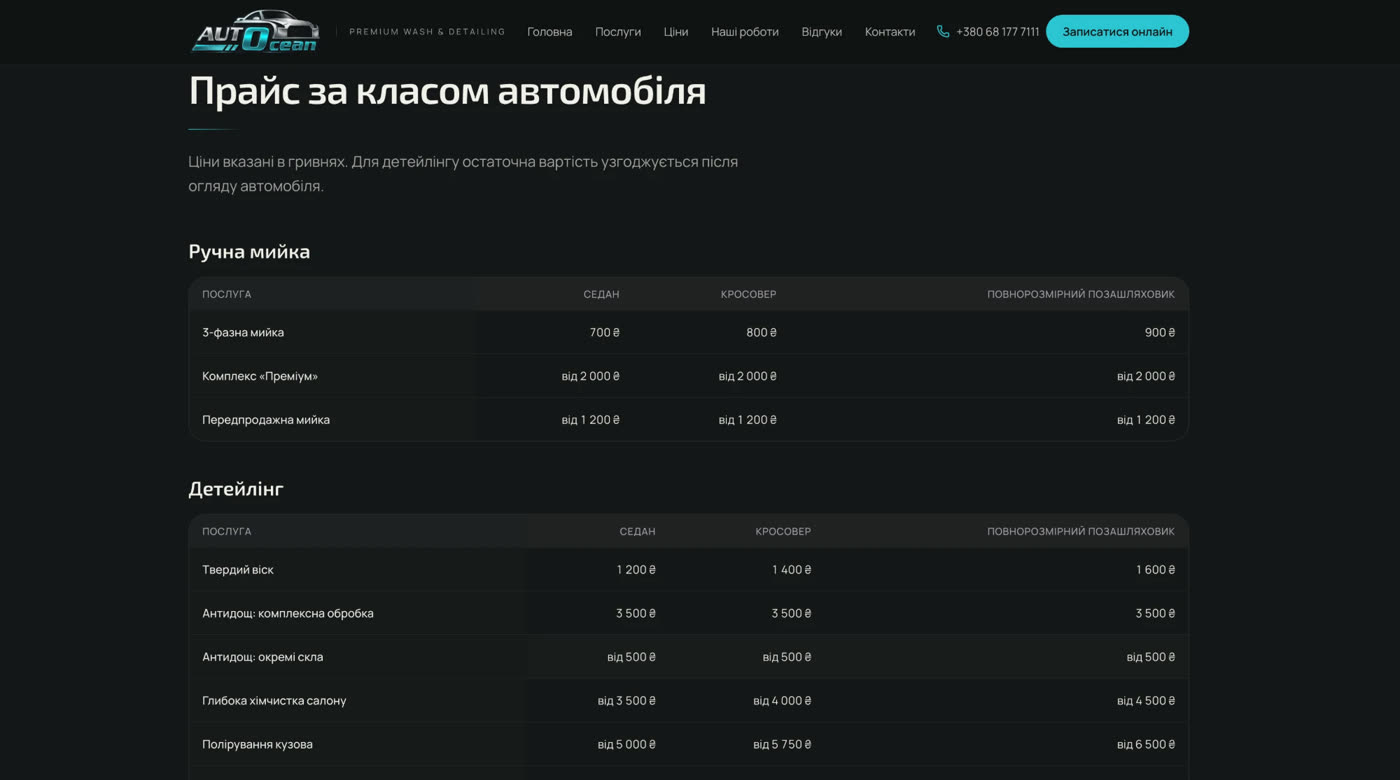Select the heading Прайс за класом автомобіля
1400x780 pixels.
coord(447,91)
